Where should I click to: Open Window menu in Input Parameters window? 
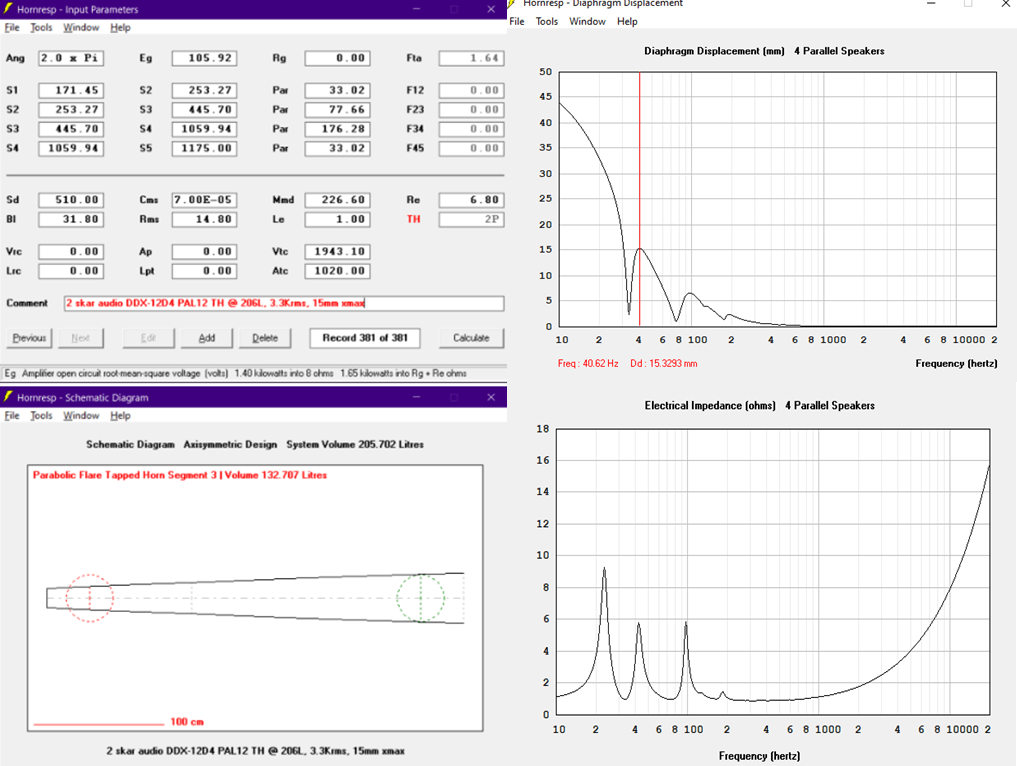(x=81, y=27)
